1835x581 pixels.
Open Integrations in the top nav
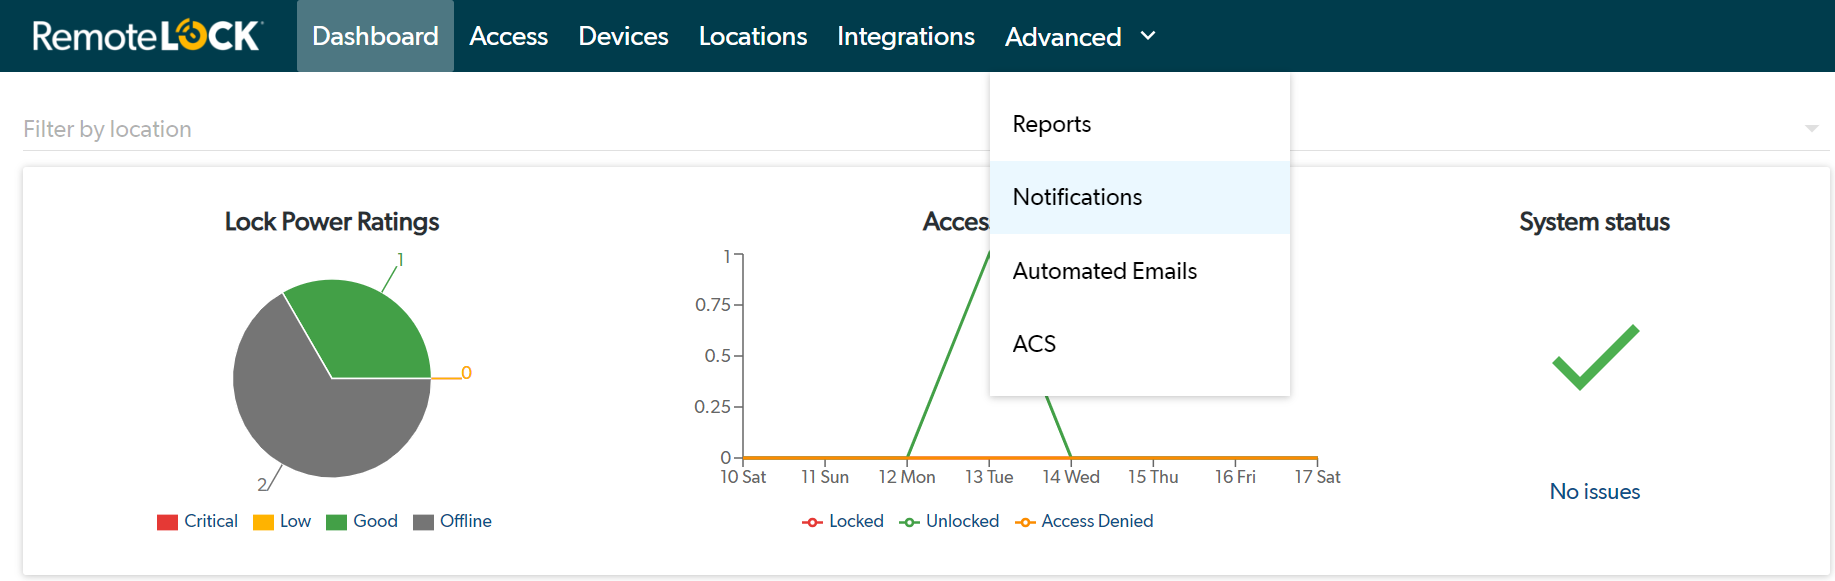point(906,36)
